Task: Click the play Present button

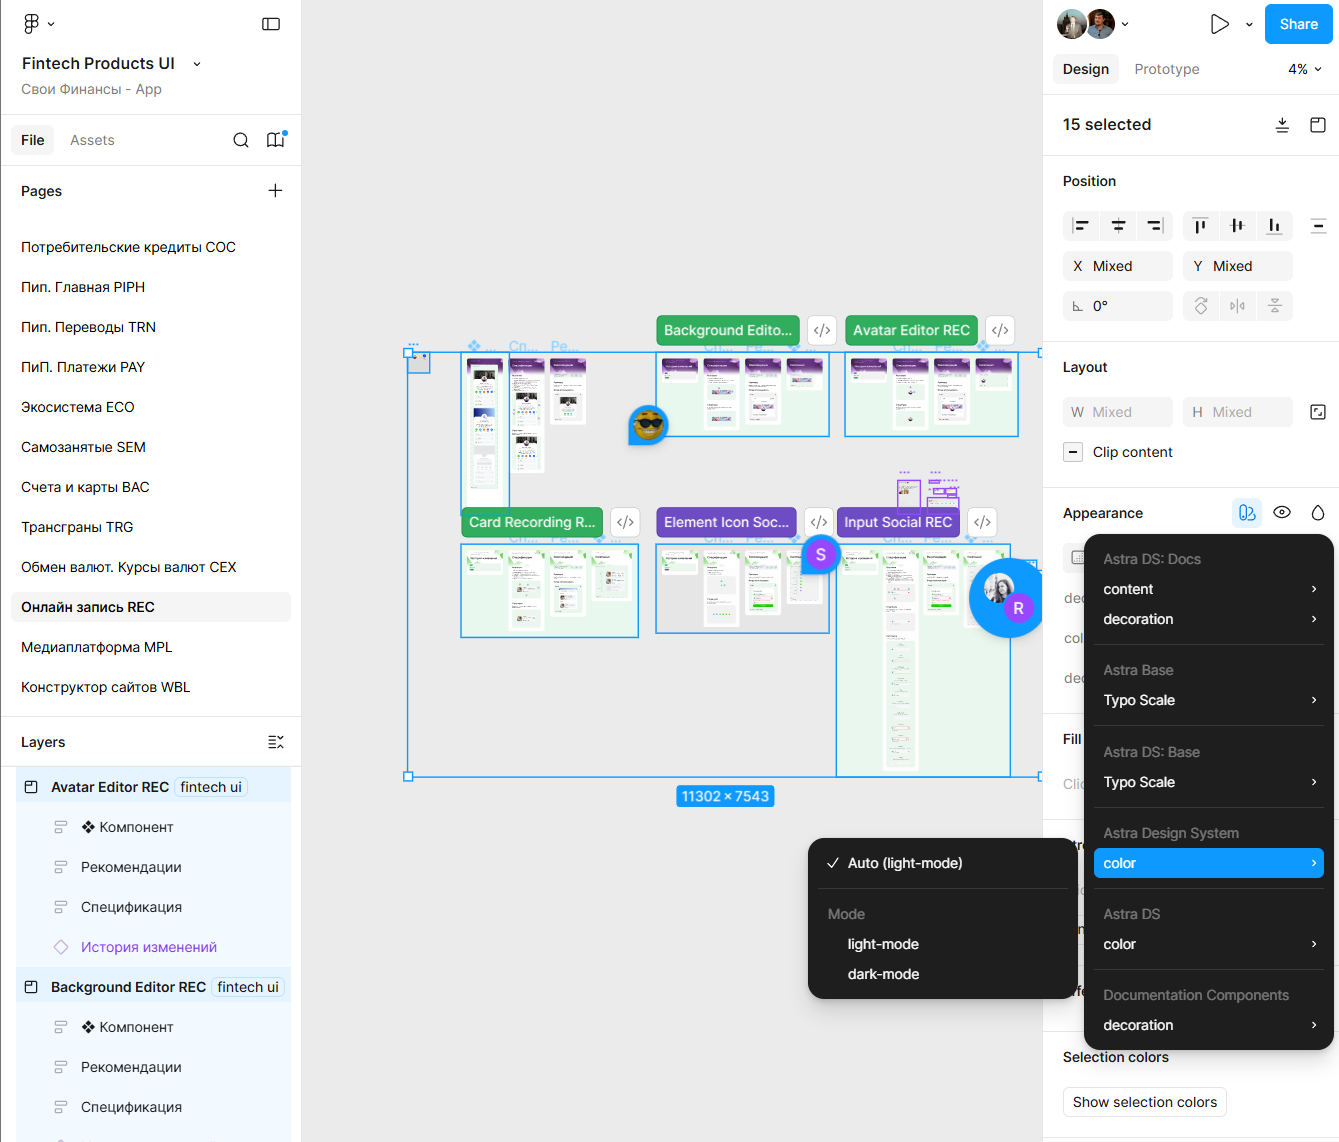Action: (1219, 24)
